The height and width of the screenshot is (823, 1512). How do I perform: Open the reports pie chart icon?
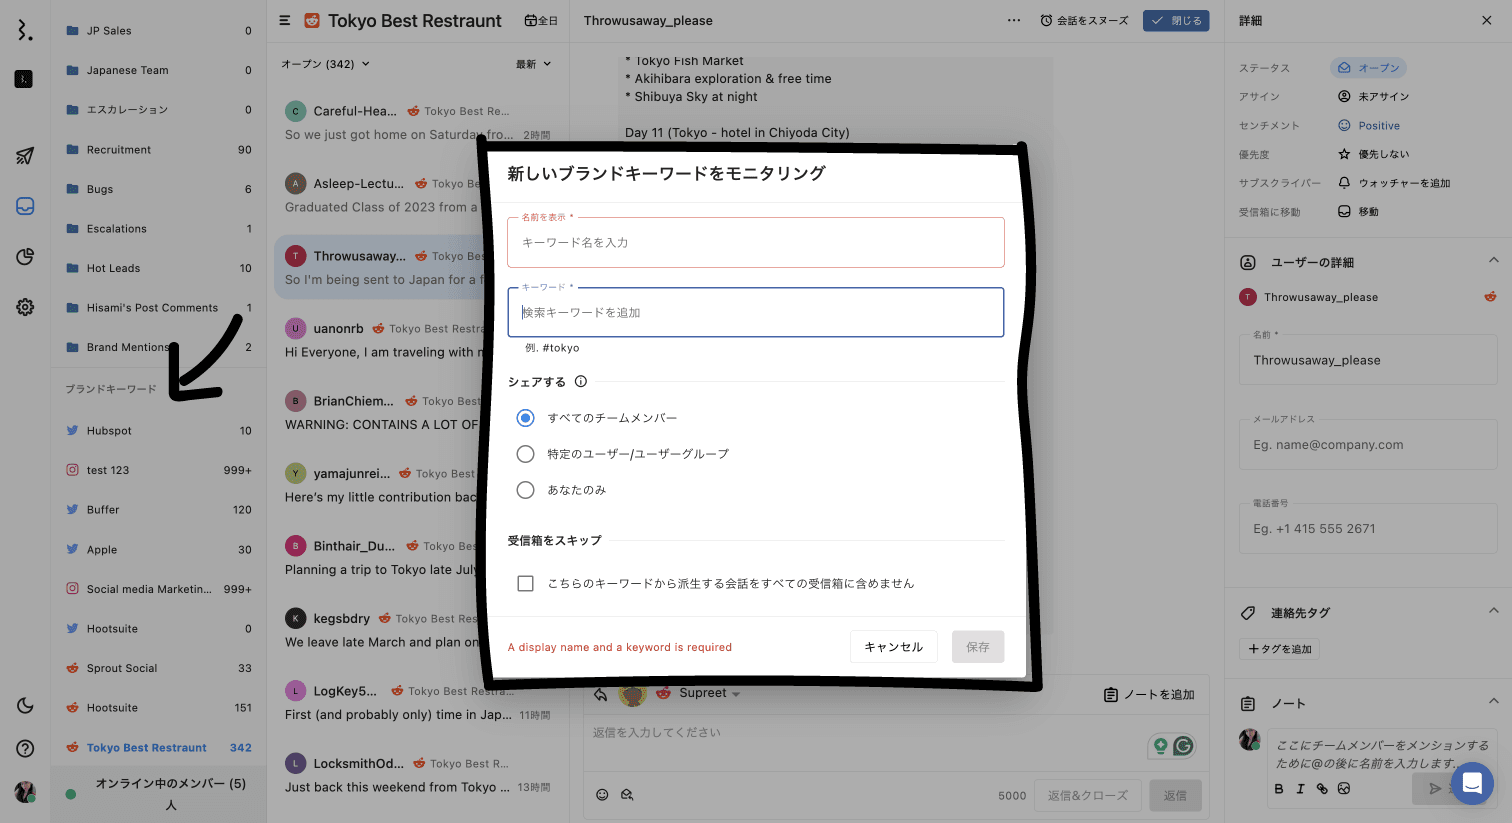point(25,257)
